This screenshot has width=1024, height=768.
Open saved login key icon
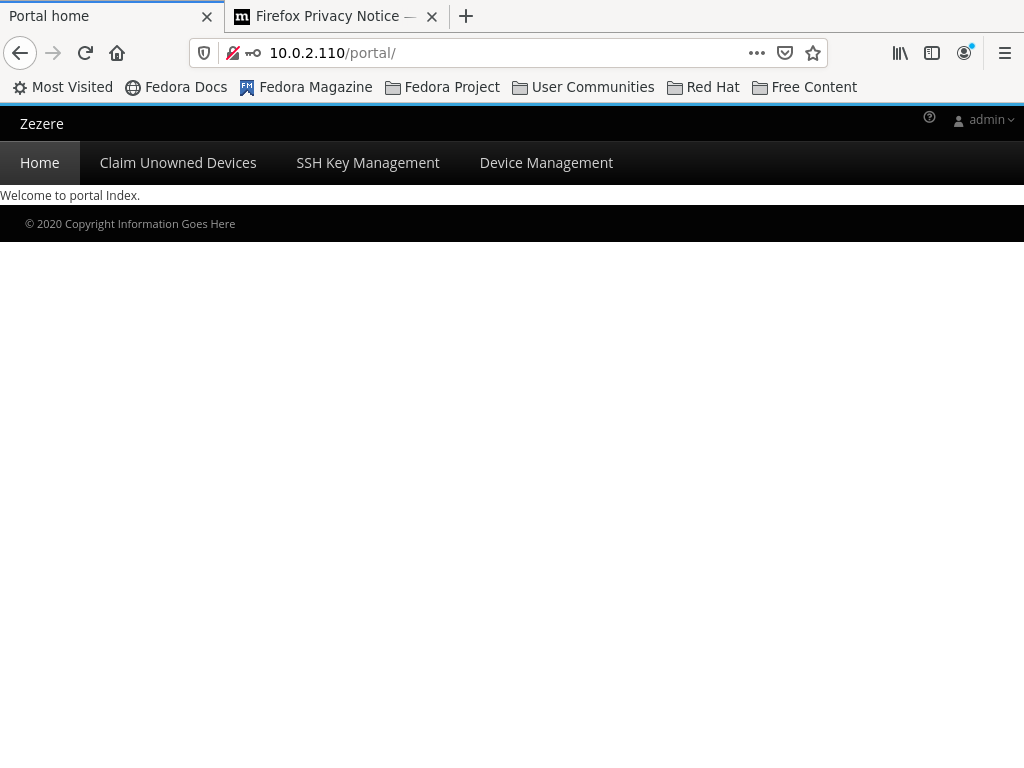pyautogui.click(x=253, y=53)
